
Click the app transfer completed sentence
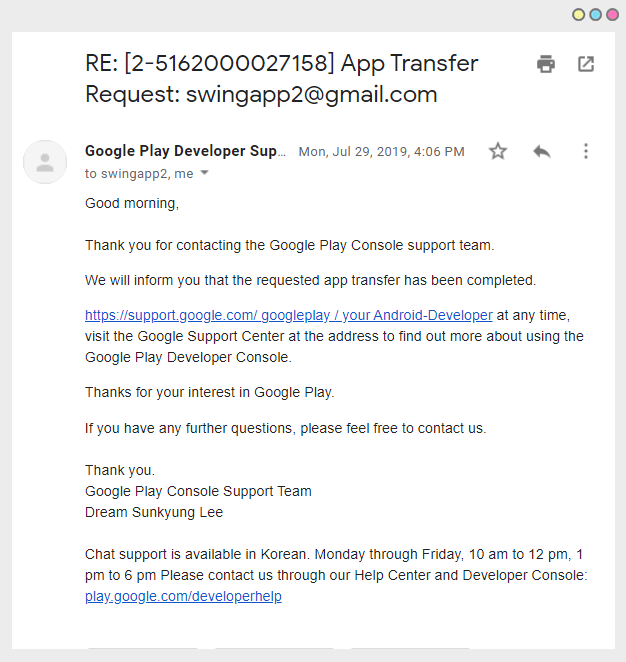click(310, 280)
